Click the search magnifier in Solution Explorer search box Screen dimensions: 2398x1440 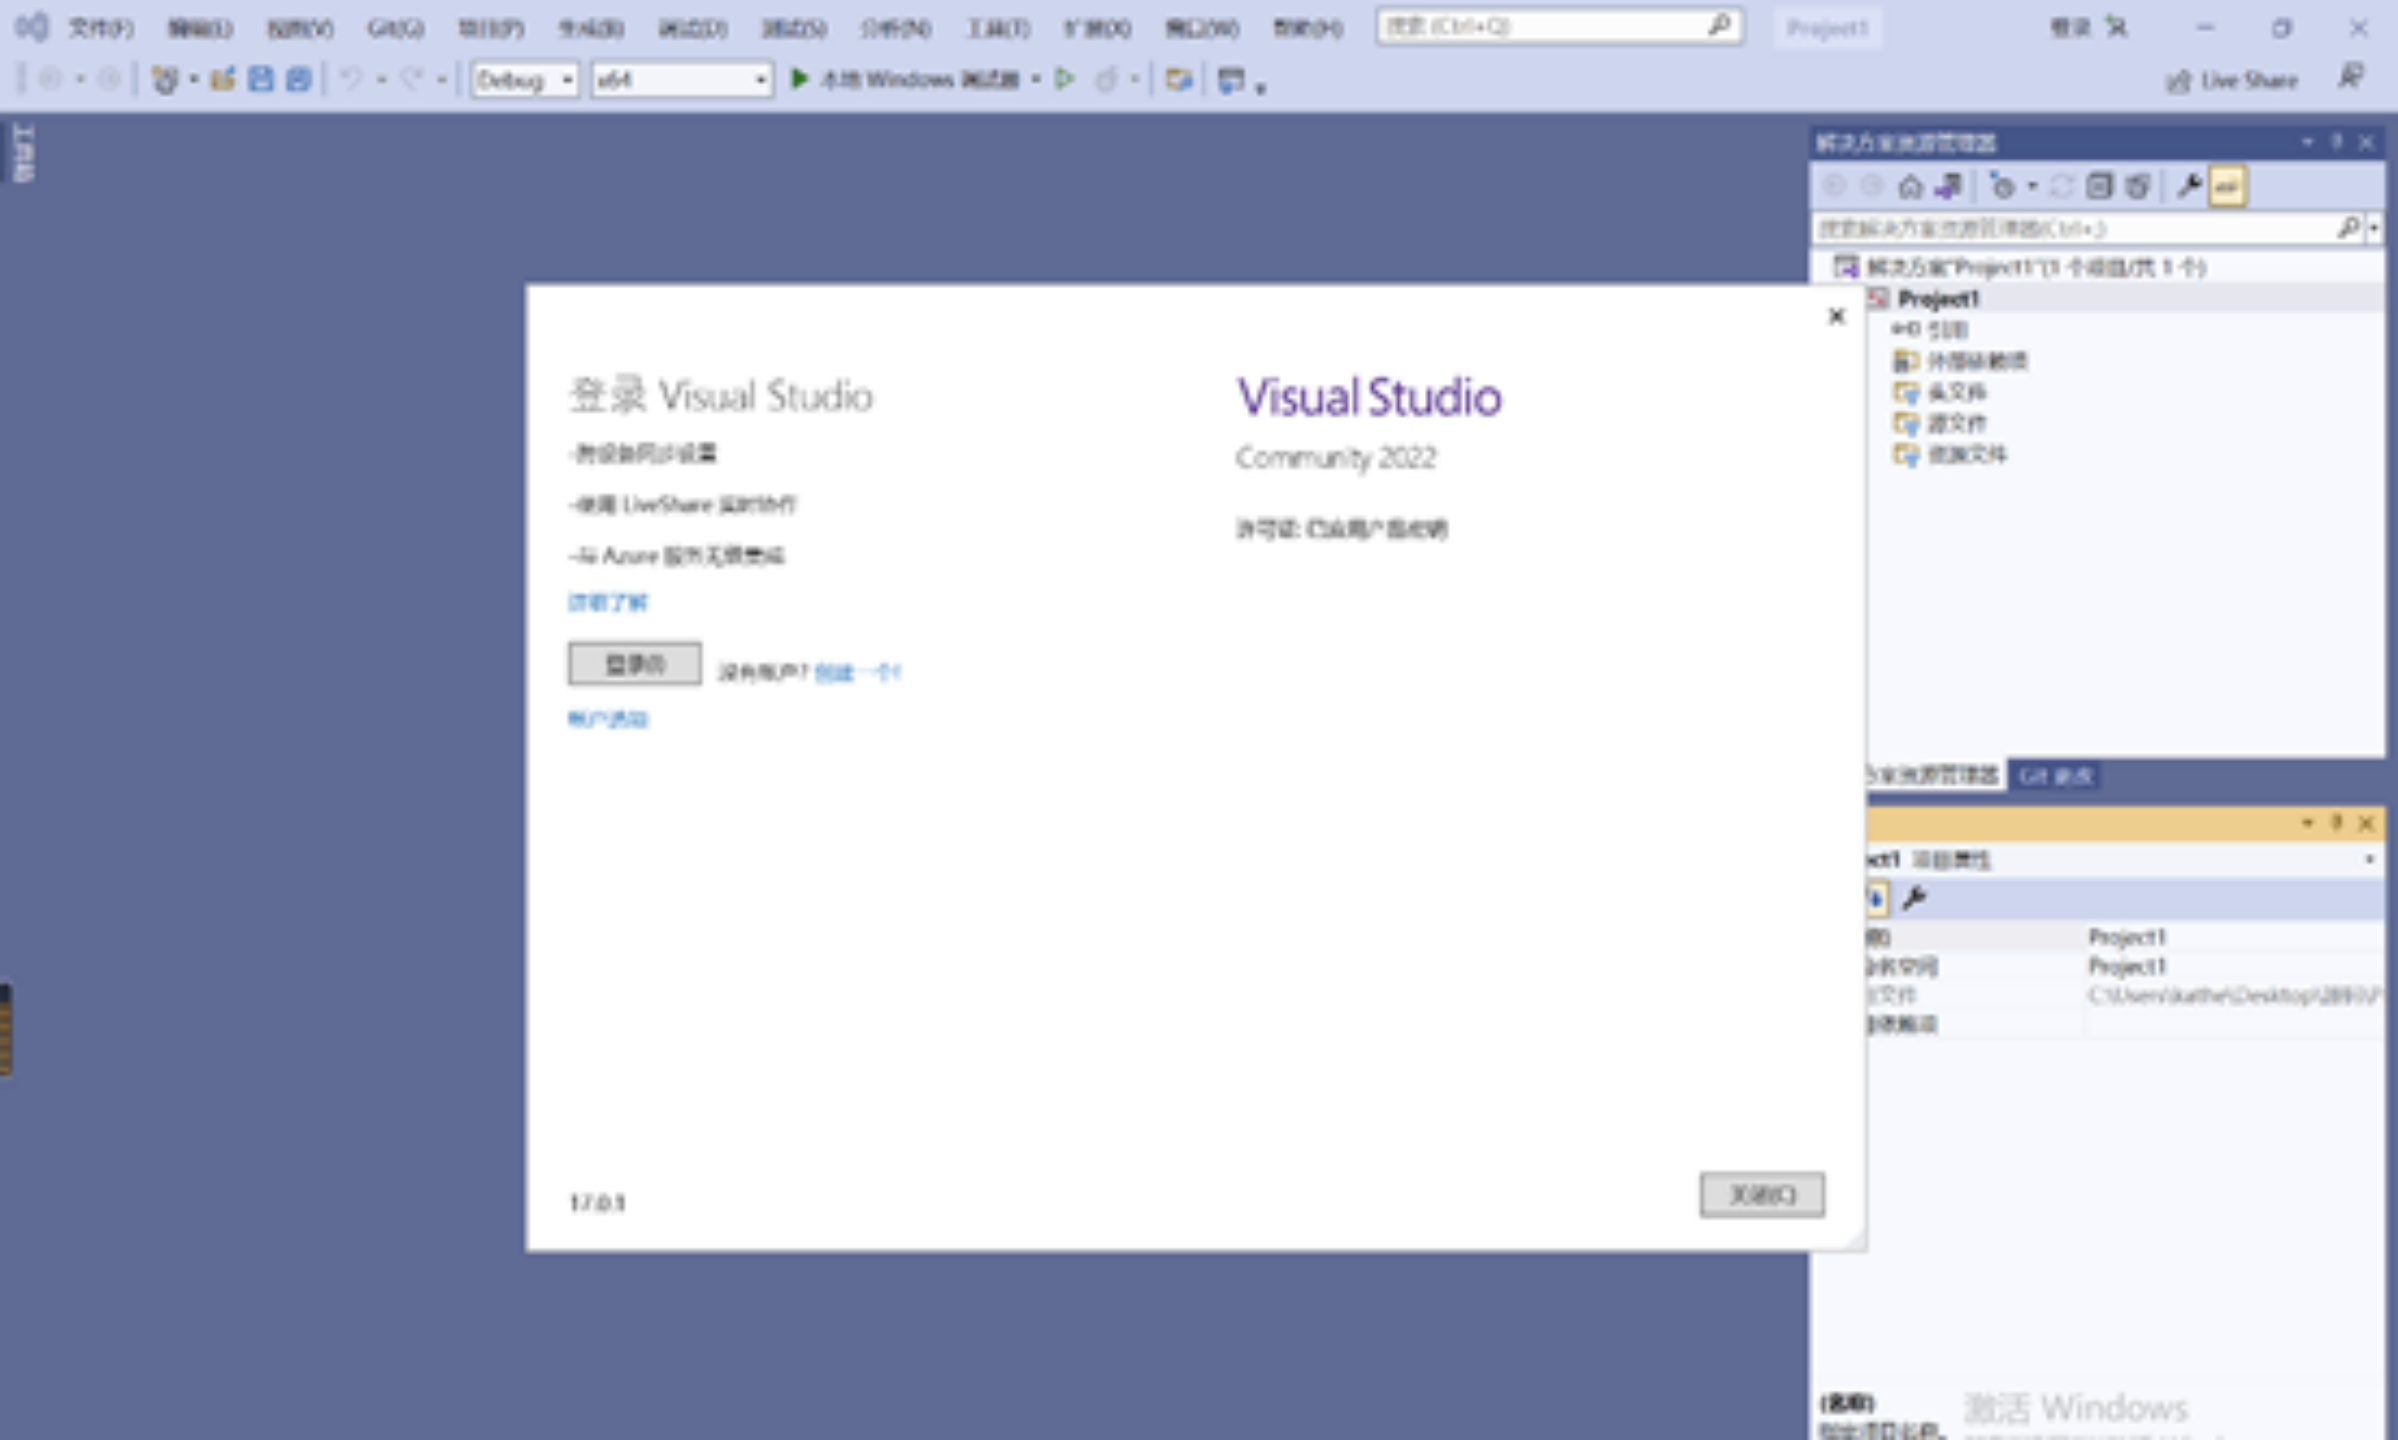(x=2348, y=228)
